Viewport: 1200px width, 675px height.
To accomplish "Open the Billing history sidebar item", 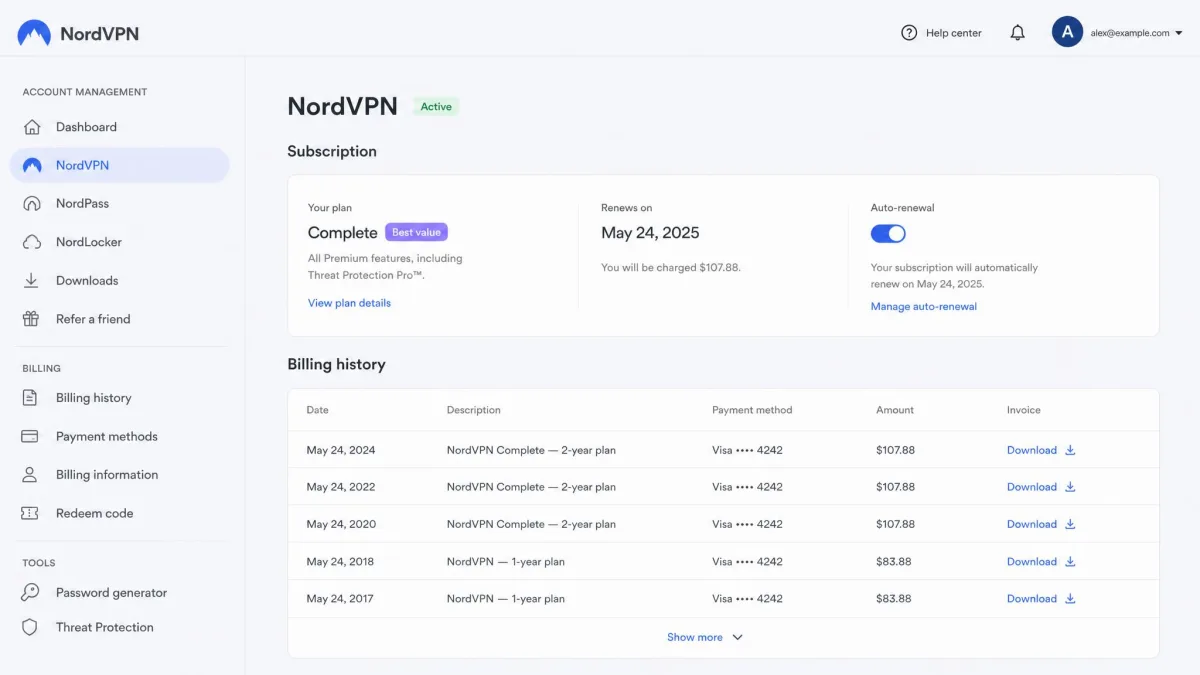I will click(120, 398).
